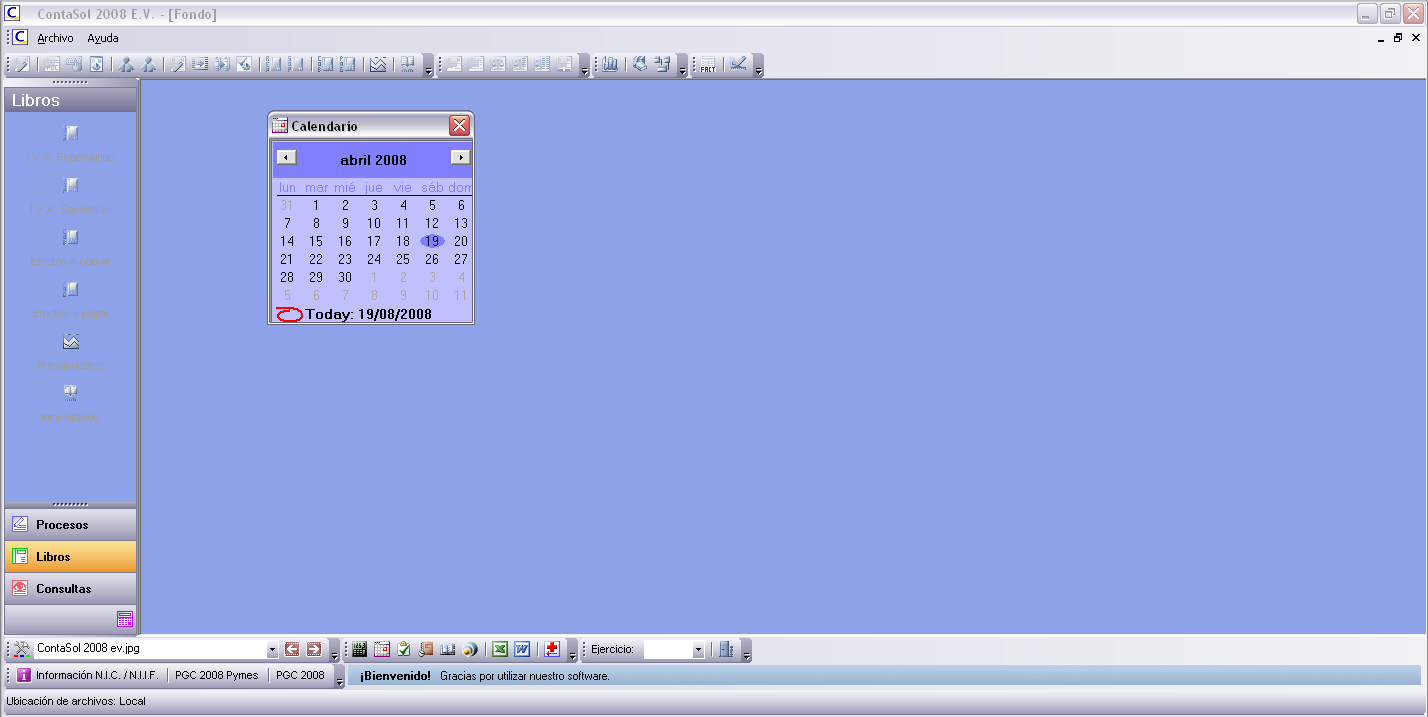Click the tools icon beside the ContaSol 2008 ev.jpg box
Image resolution: width=1428 pixels, height=717 pixels.
22,650
